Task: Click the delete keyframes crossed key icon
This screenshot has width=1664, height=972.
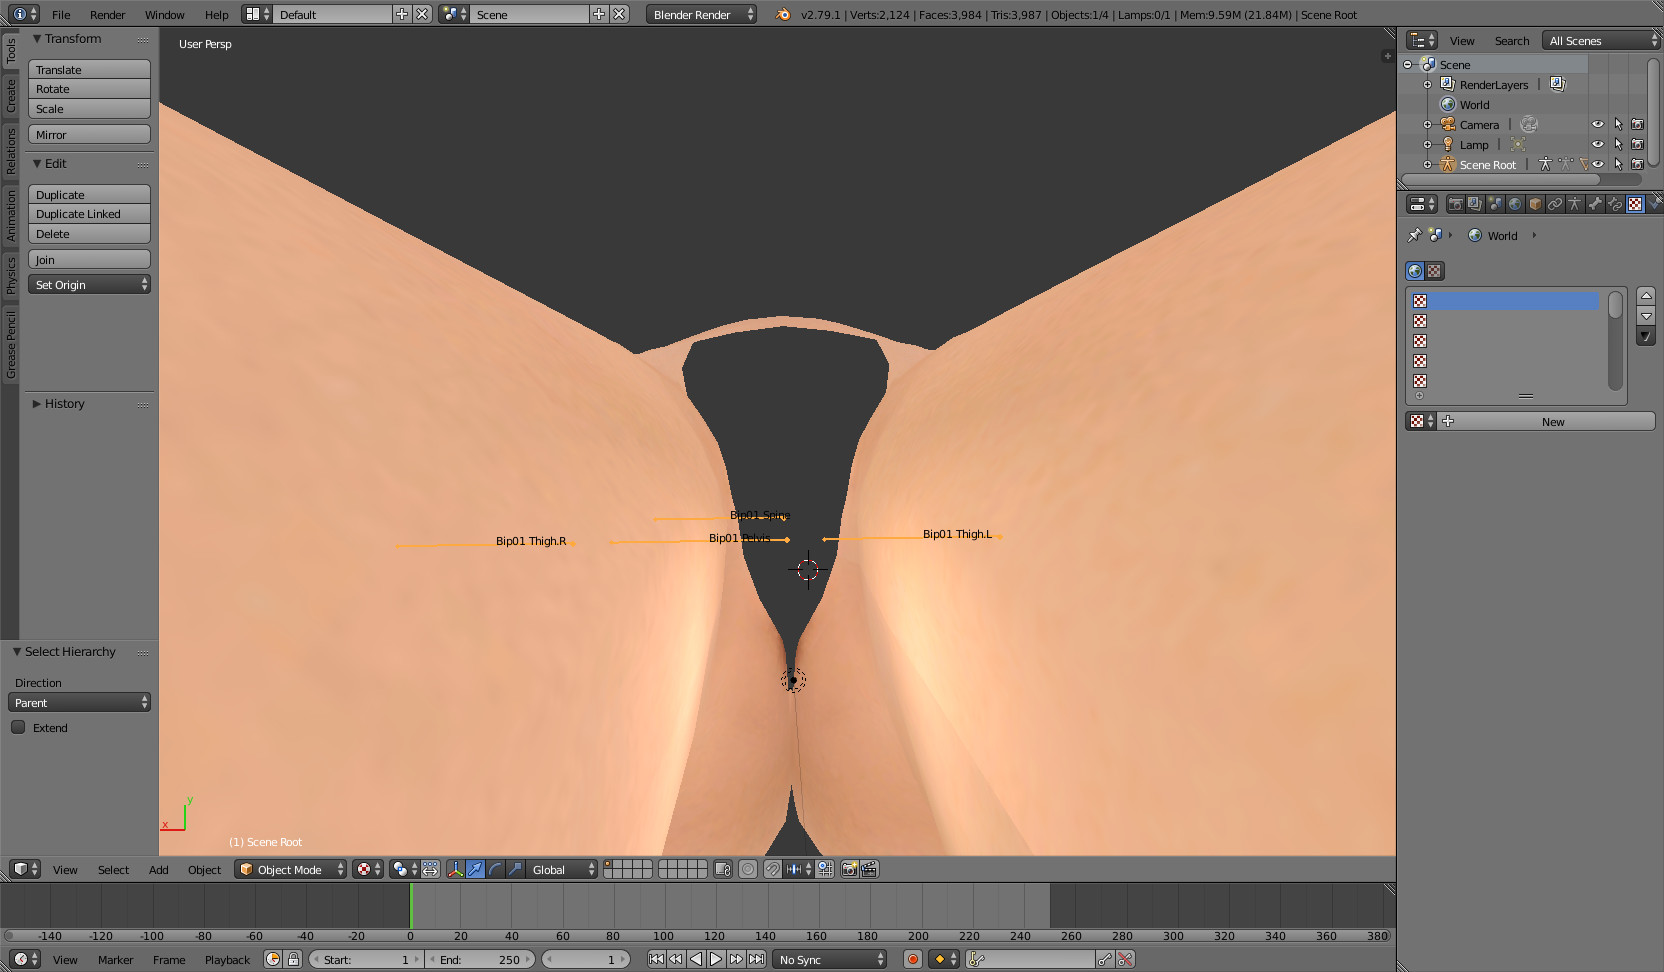Action: pyautogui.click(x=1125, y=959)
